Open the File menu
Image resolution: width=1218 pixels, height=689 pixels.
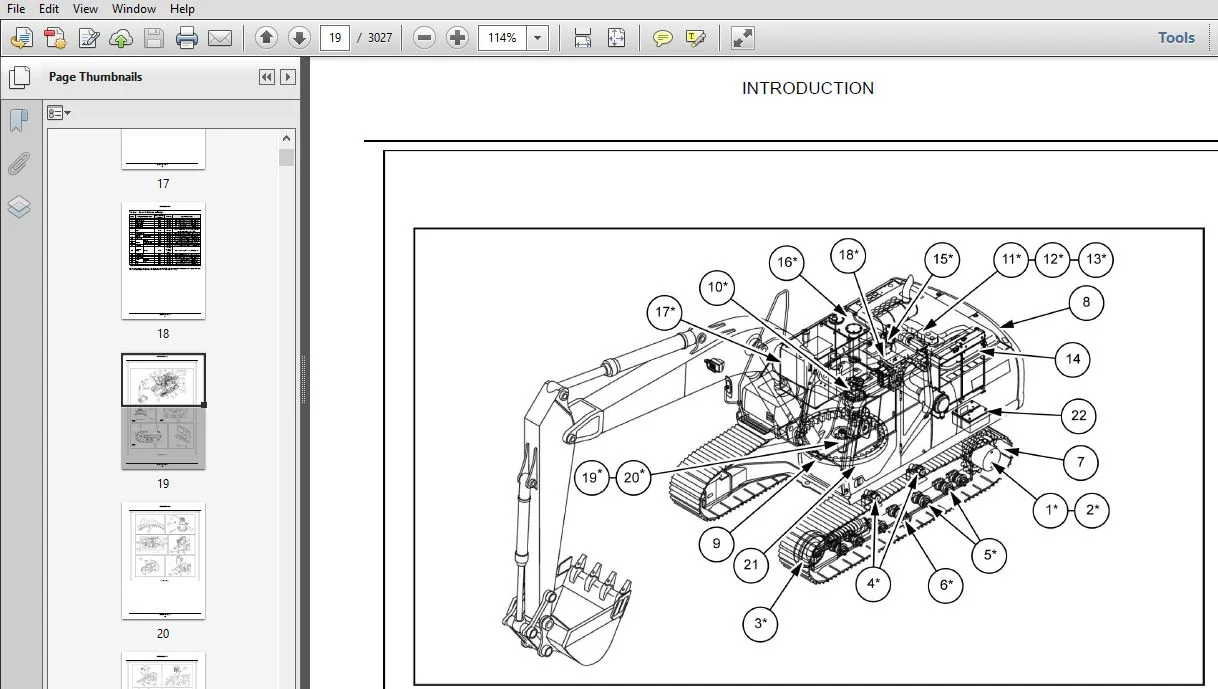pyautogui.click(x=16, y=9)
